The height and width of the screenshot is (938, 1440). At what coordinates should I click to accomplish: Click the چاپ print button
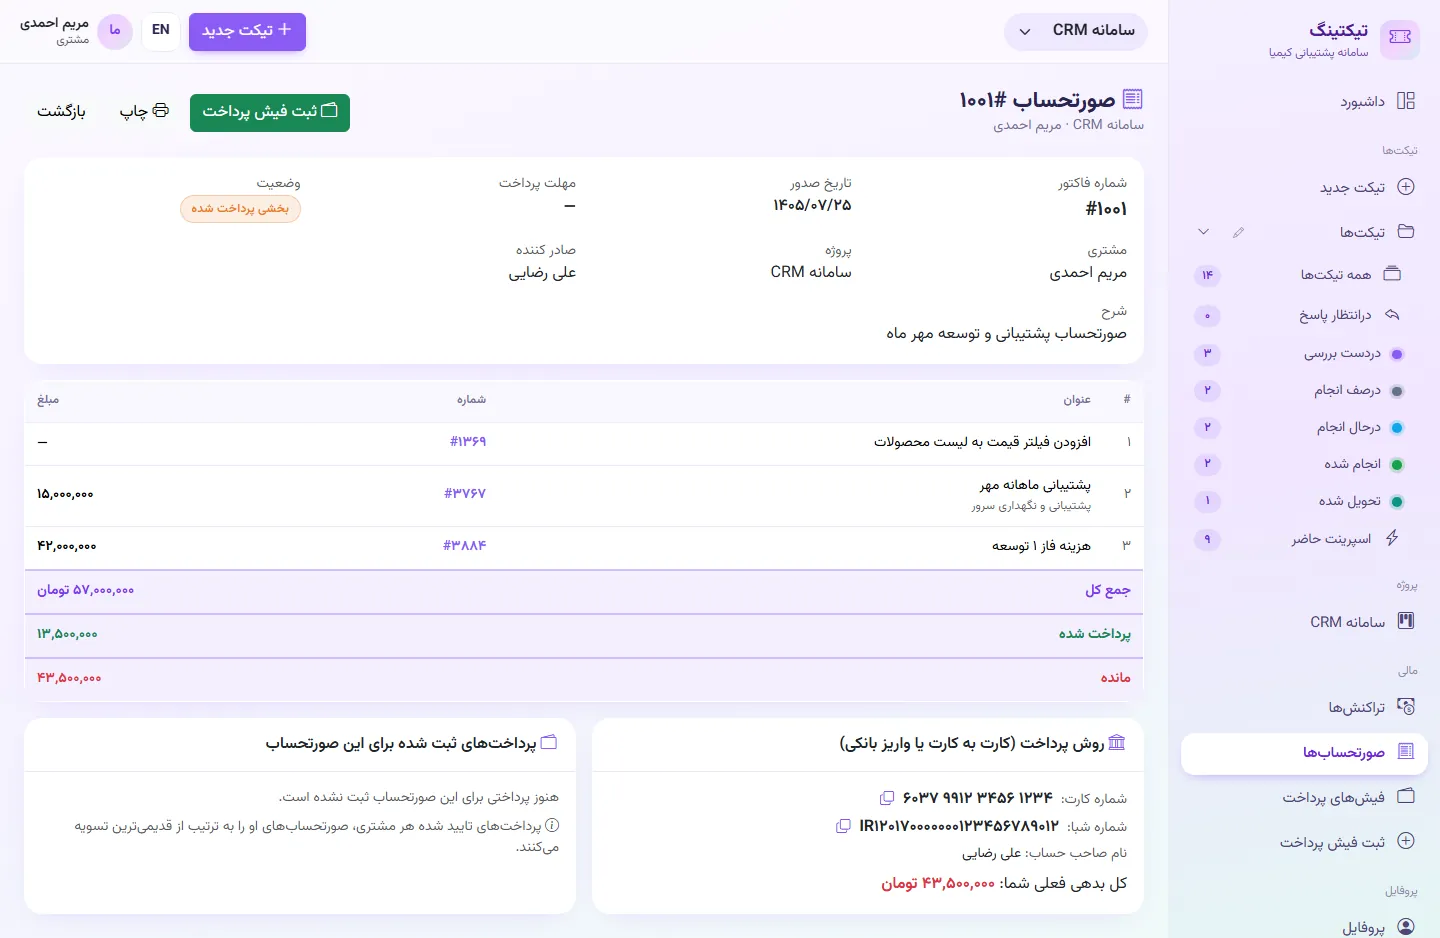(144, 111)
